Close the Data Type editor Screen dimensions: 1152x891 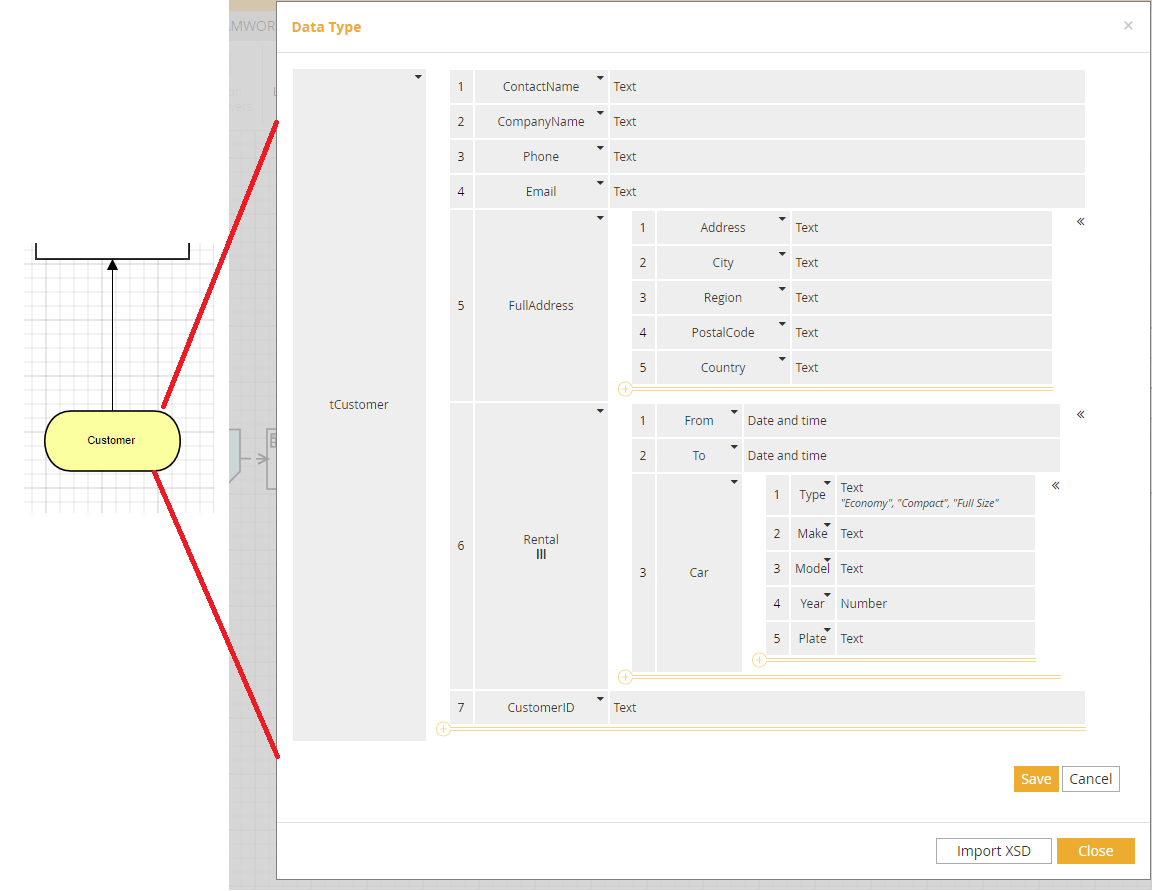point(1096,851)
